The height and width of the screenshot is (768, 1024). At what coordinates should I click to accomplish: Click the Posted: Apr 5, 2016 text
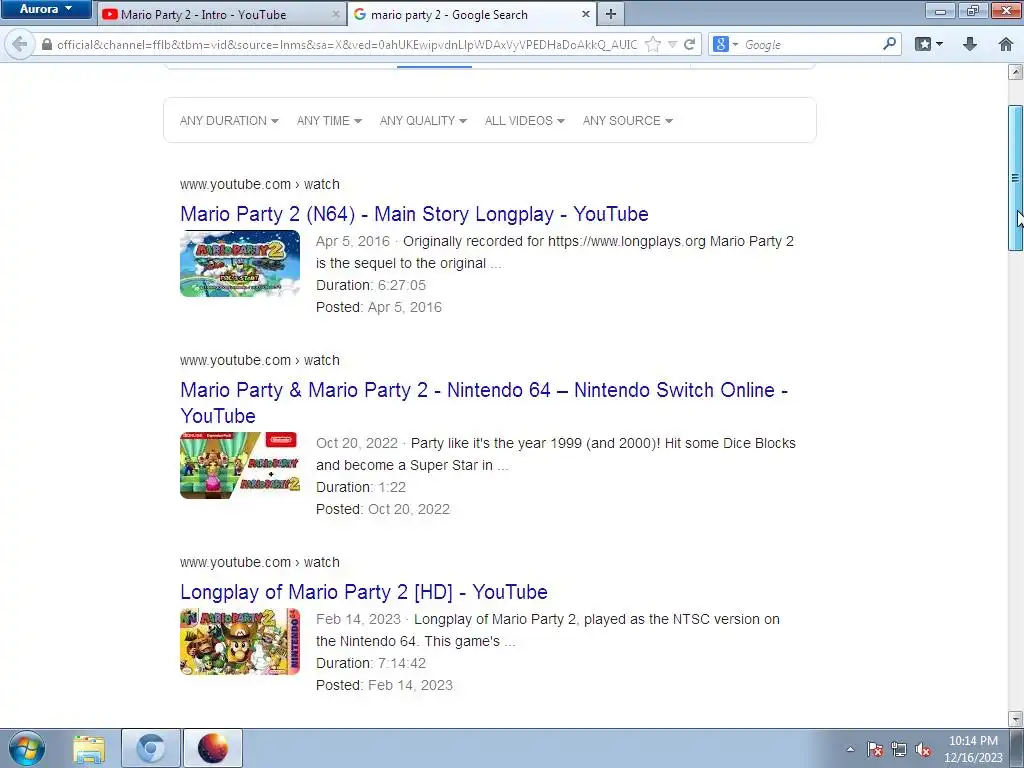pos(379,308)
